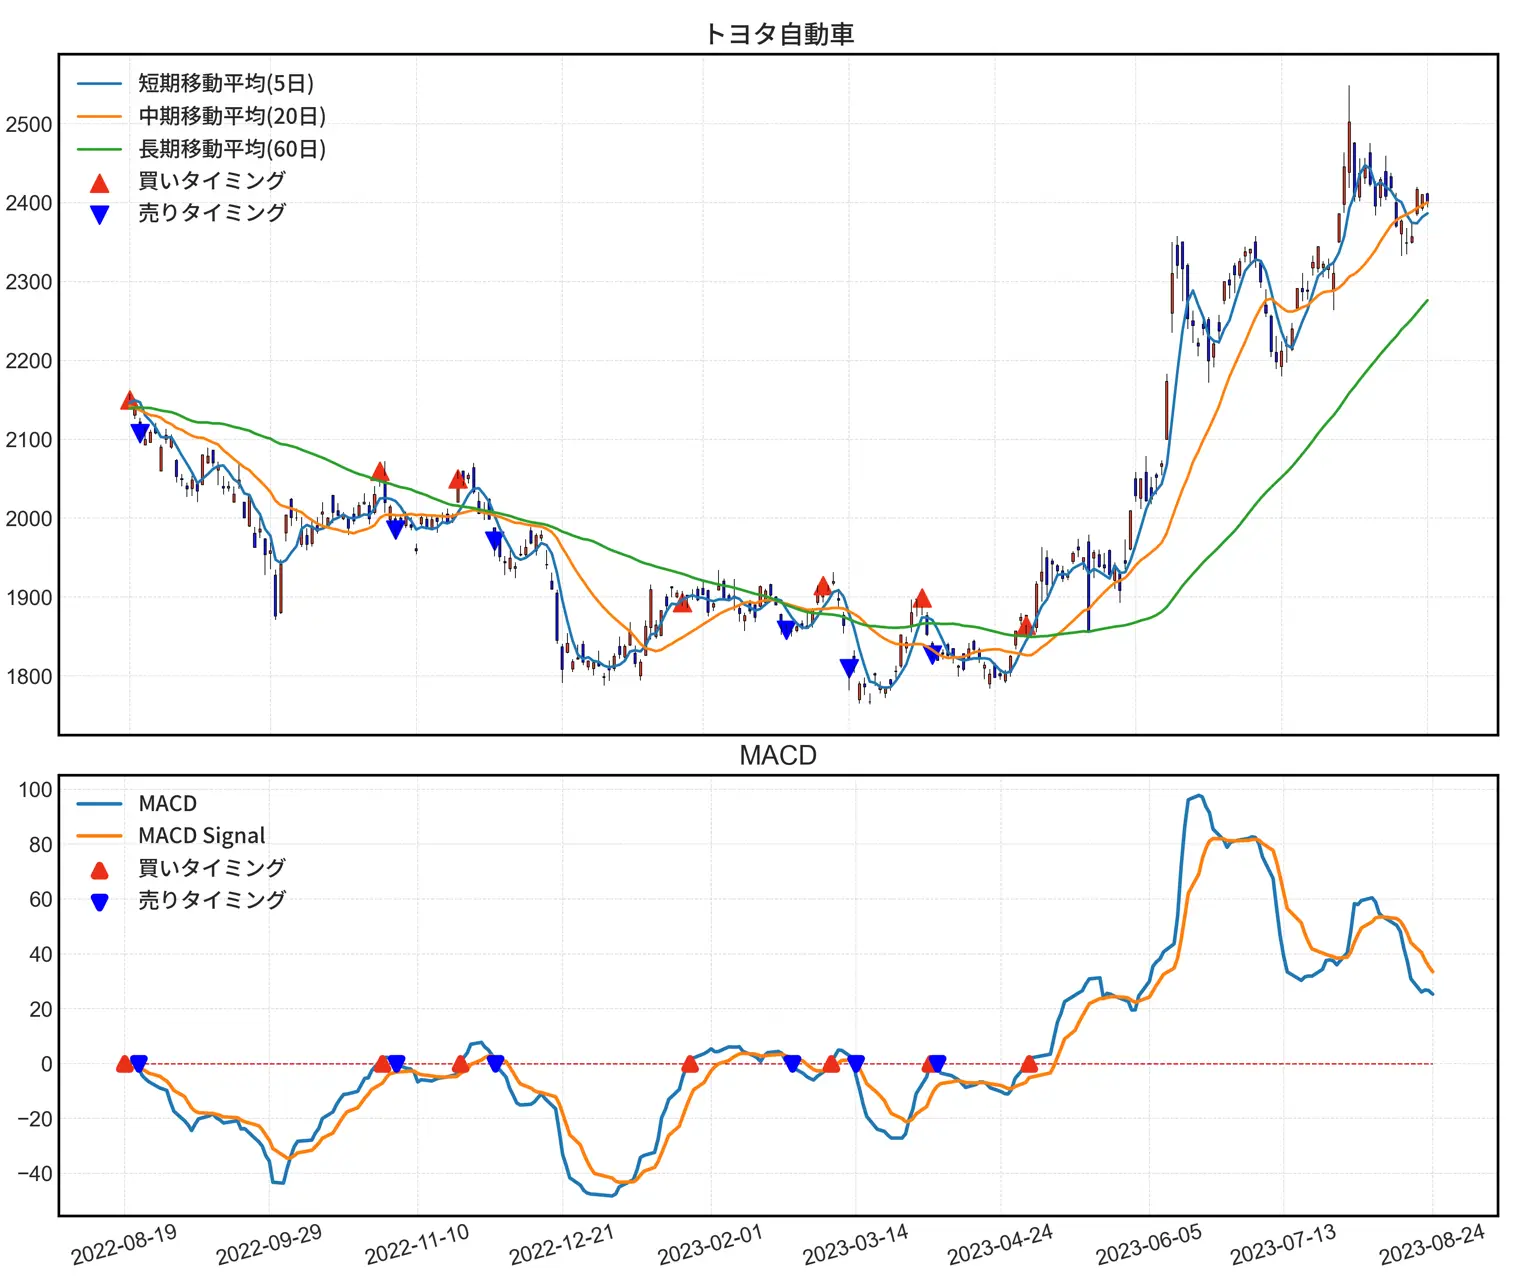Select the MACD Signal legend label
The width and height of the screenshot is (1536, 1280).
point(202,836)
